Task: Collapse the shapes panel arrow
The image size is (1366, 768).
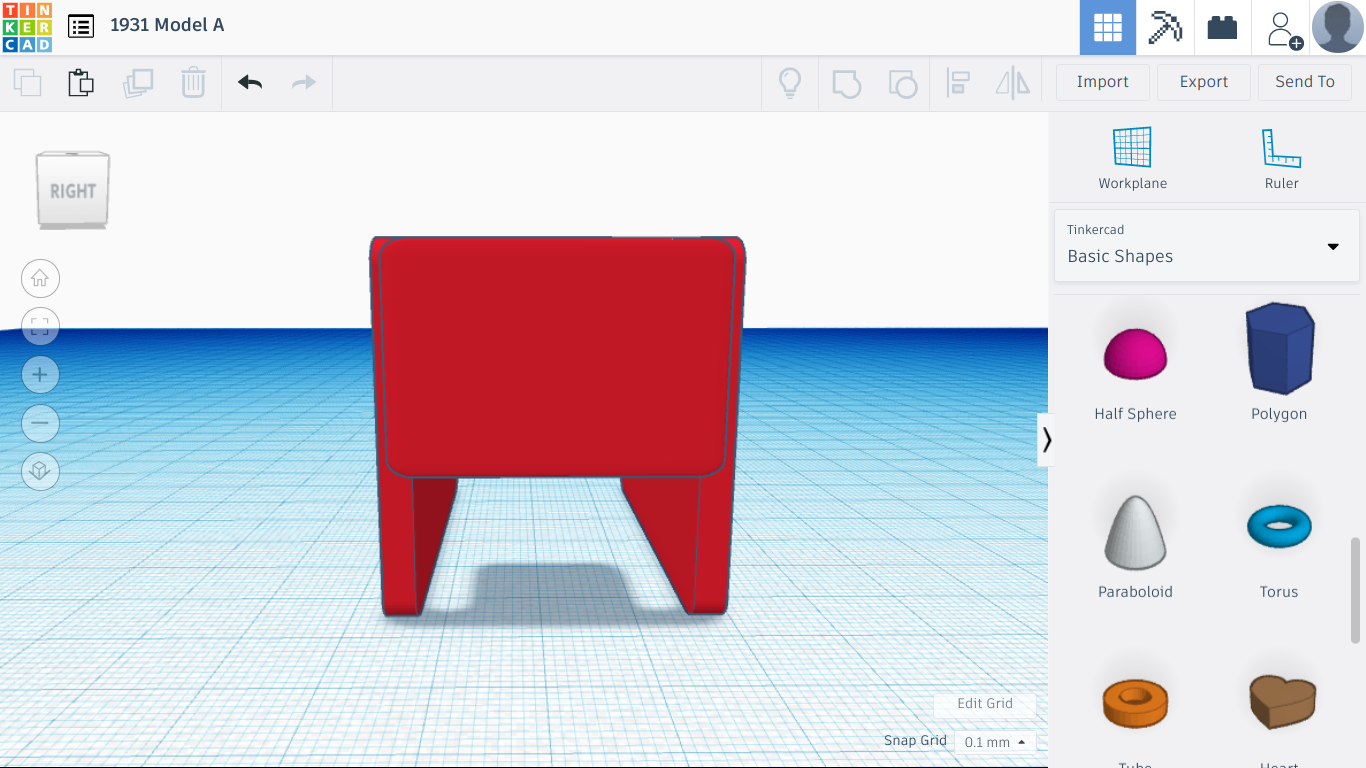Action: click(x=1046, y=440)
